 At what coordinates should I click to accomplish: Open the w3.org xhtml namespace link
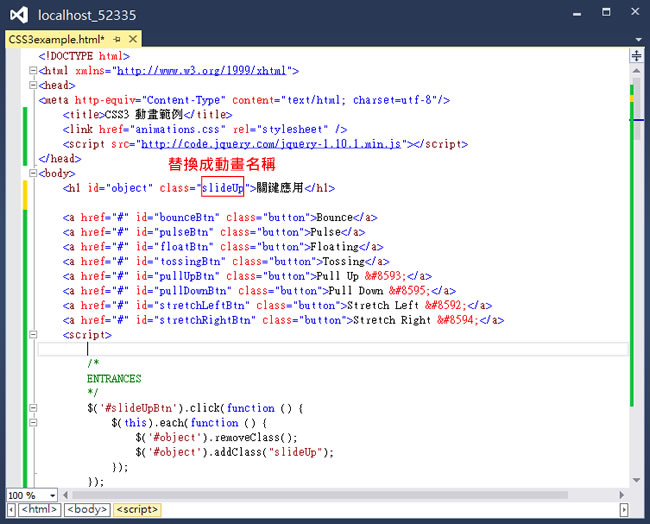[x=202, y=71]
